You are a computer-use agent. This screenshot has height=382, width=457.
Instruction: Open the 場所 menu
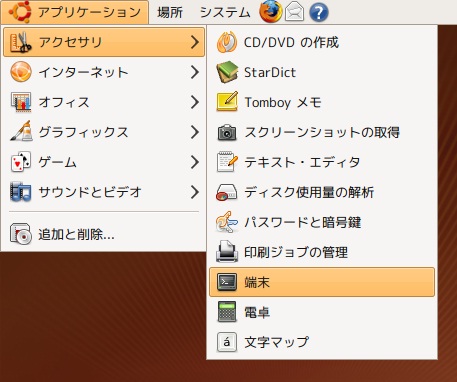tap(170, 13)
